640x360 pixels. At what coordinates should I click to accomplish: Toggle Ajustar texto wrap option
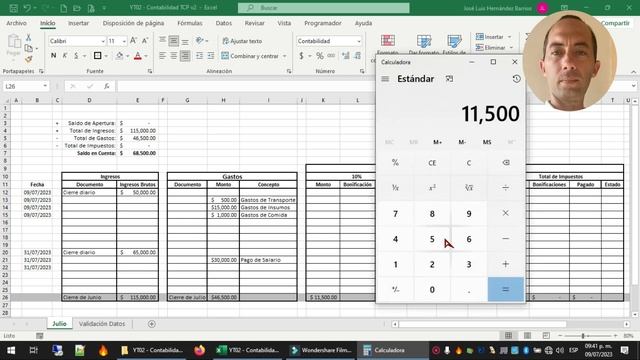[242, 41]
